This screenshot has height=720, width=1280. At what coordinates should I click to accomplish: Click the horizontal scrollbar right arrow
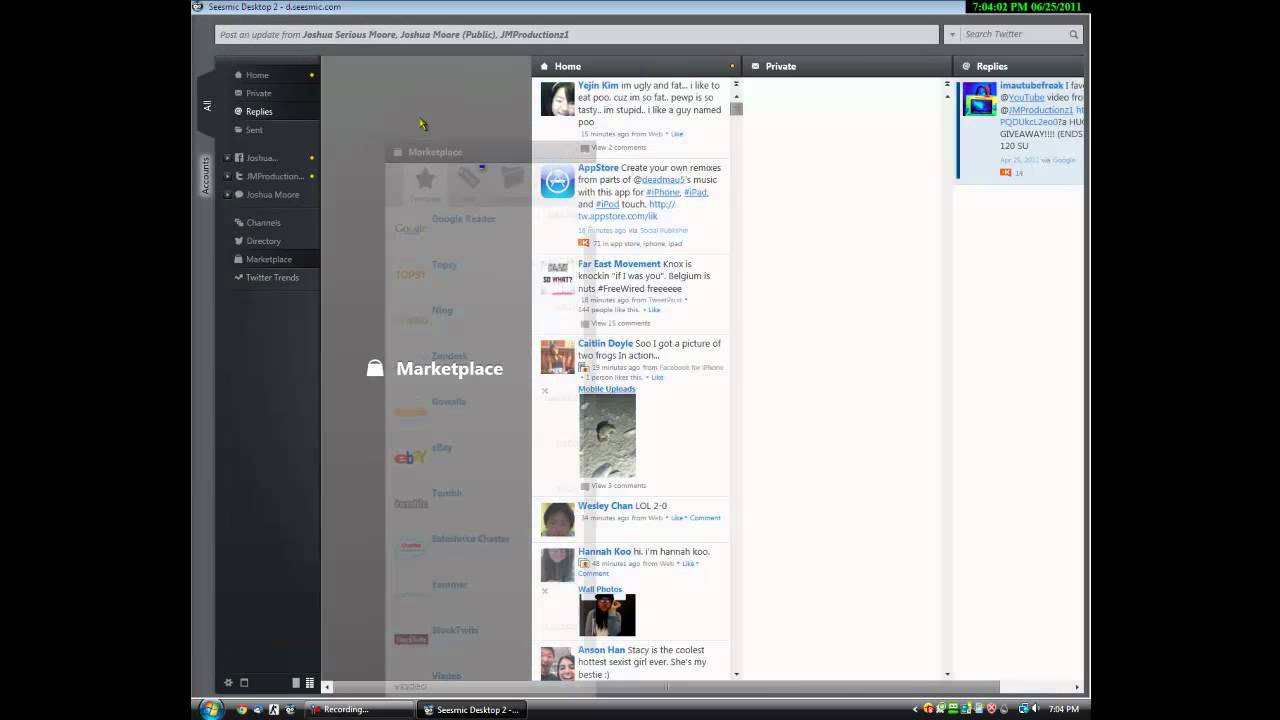pos(1077,687)
